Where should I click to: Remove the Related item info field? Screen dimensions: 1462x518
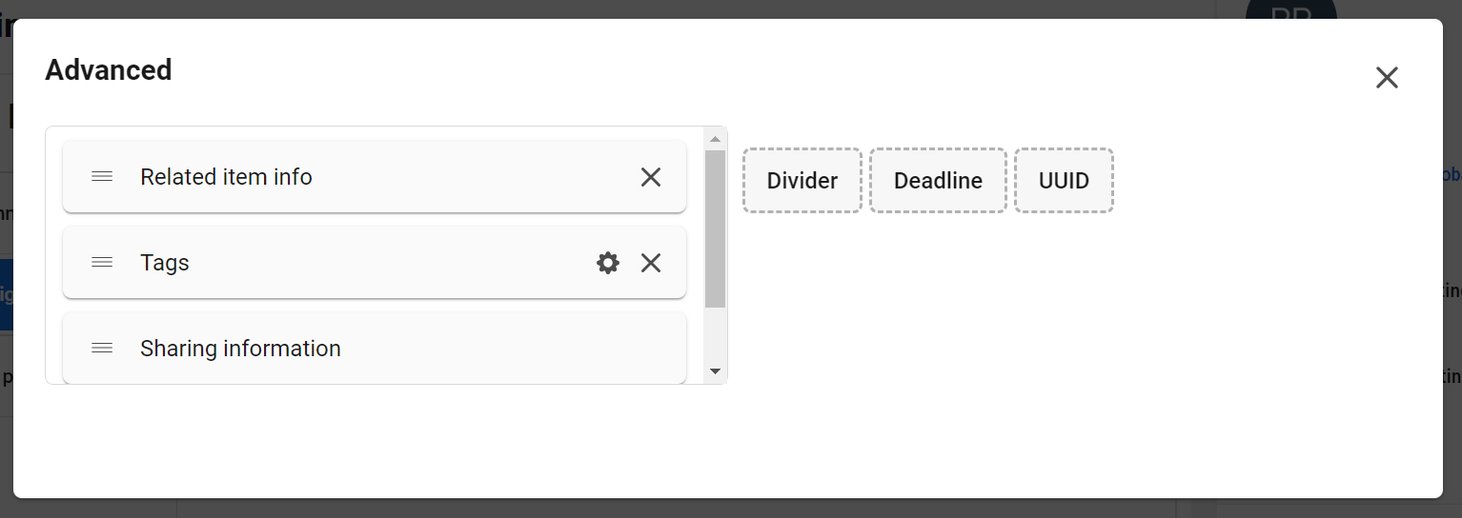[x=651, y=177]
